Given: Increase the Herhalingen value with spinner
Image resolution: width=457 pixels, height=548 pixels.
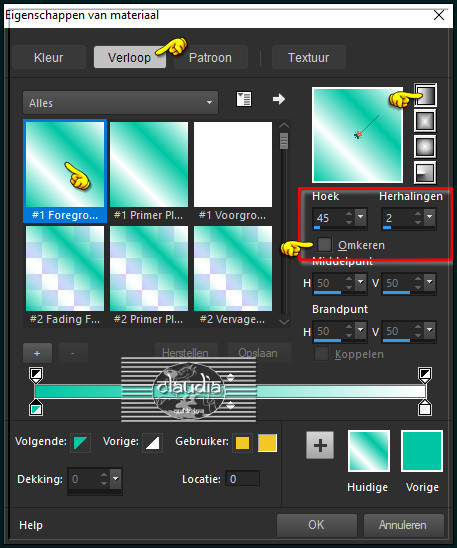Looking at the screenshot, I should (x=418, y=214).
